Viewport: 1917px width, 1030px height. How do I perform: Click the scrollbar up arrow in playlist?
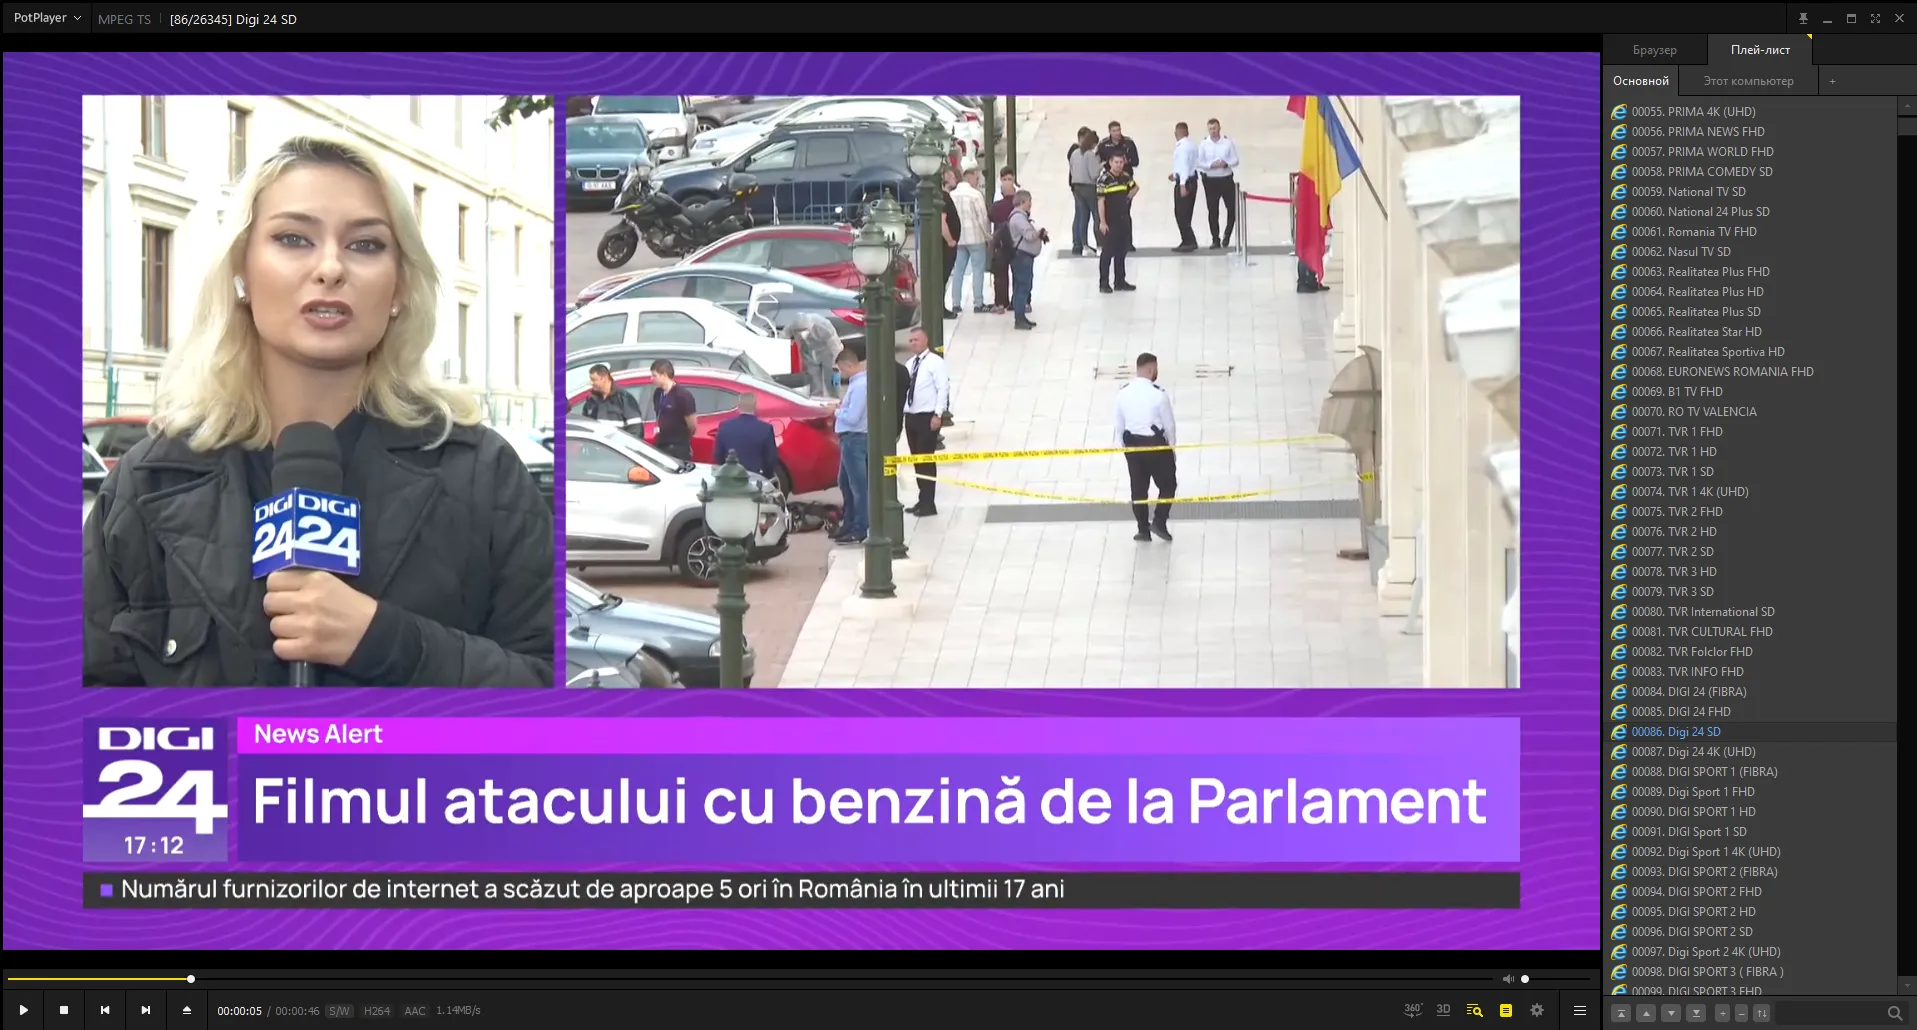coord(1906,104)
